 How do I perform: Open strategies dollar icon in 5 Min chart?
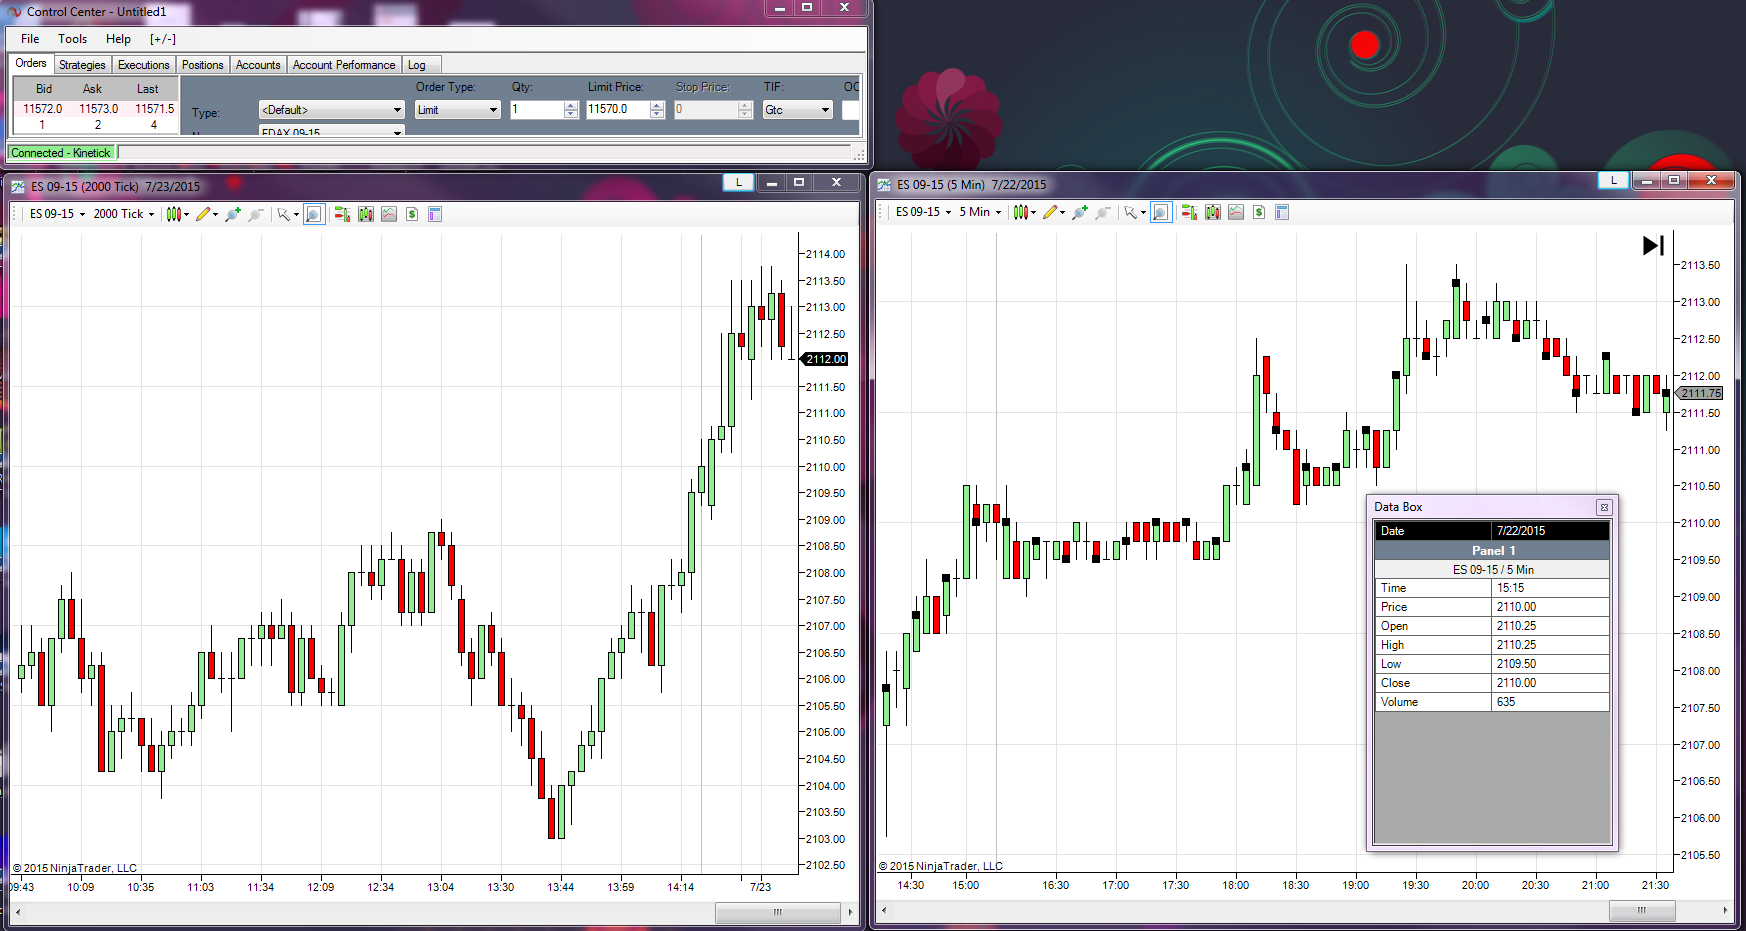click(1259, 212)
